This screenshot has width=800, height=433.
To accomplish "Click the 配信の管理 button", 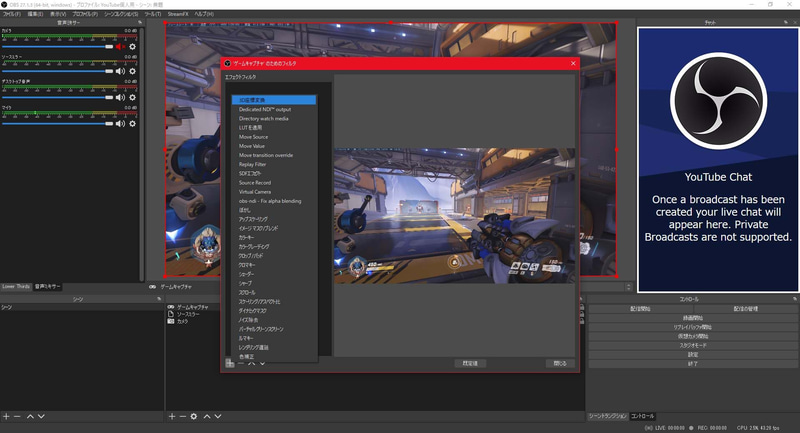I will click(x=745, y=309).
